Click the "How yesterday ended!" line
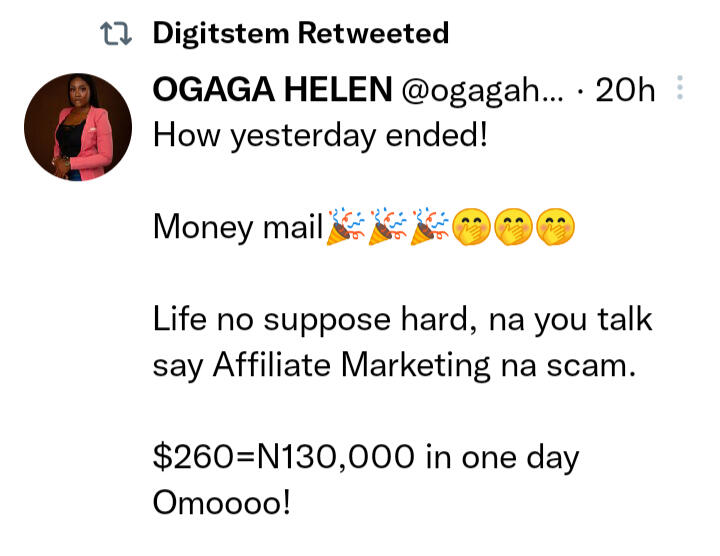Viewport: 720px width, 556px height. pos(320,137)
